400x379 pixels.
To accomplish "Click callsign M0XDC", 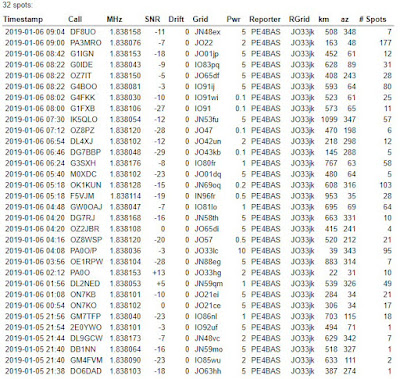I will (83, 174).
